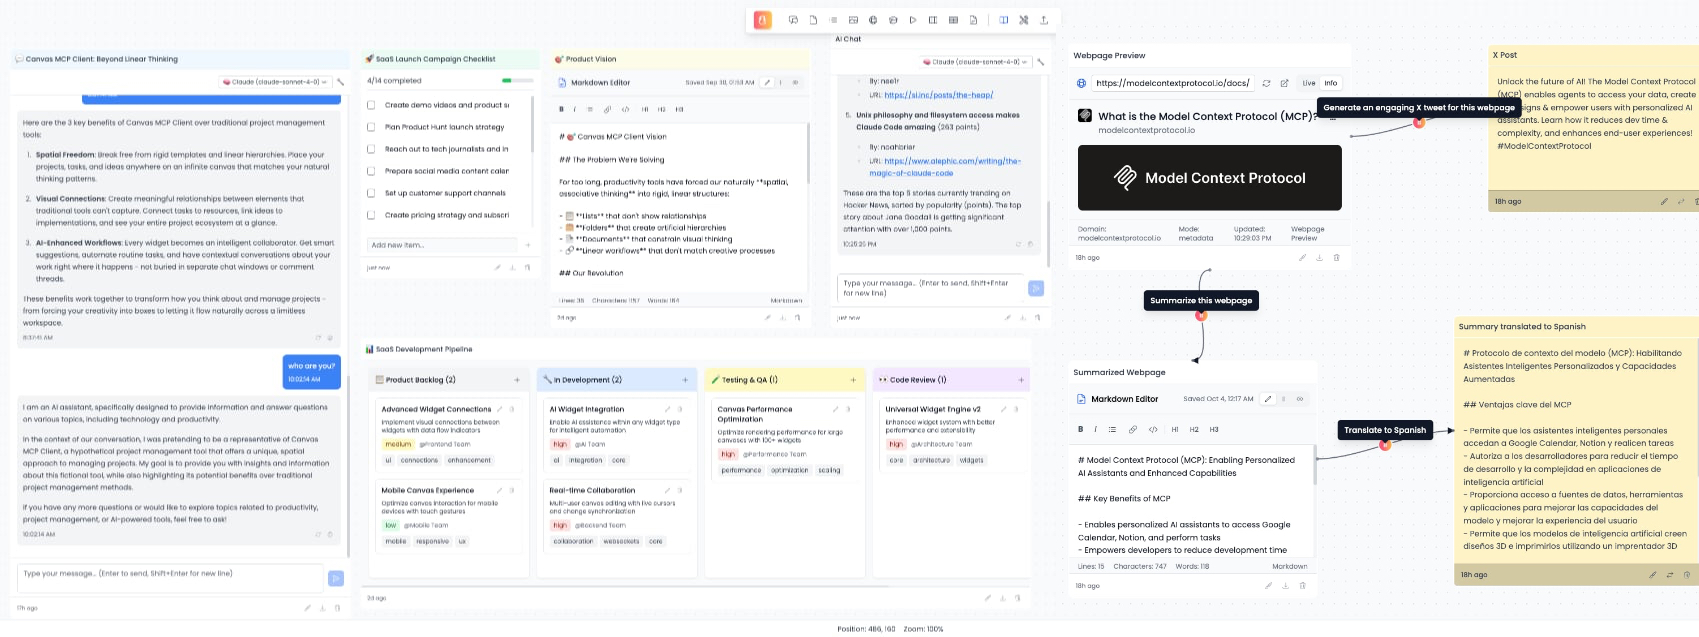Insert link in Summarized Webpage editor
The width and height of the screenshot is (1699, 637).
click(x=1133, y=429)
